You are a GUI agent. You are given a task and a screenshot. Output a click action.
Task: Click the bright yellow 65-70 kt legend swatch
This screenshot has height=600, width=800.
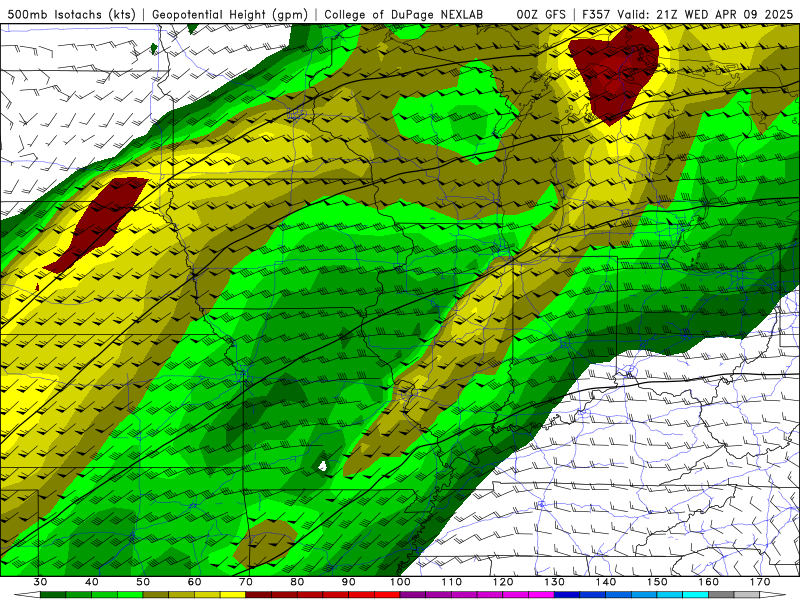coord(233,595)
